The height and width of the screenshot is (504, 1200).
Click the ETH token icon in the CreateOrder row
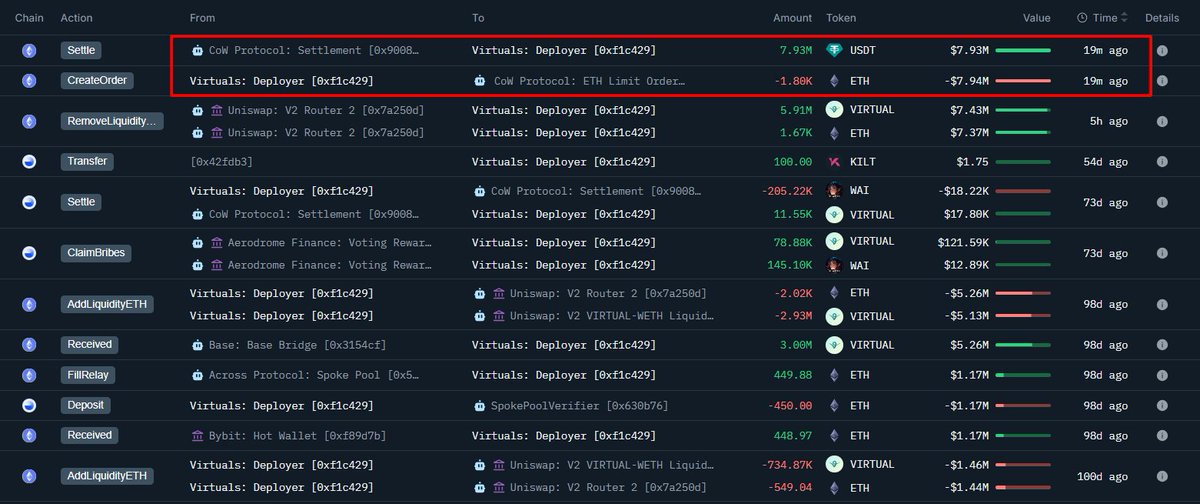point(835,80)
